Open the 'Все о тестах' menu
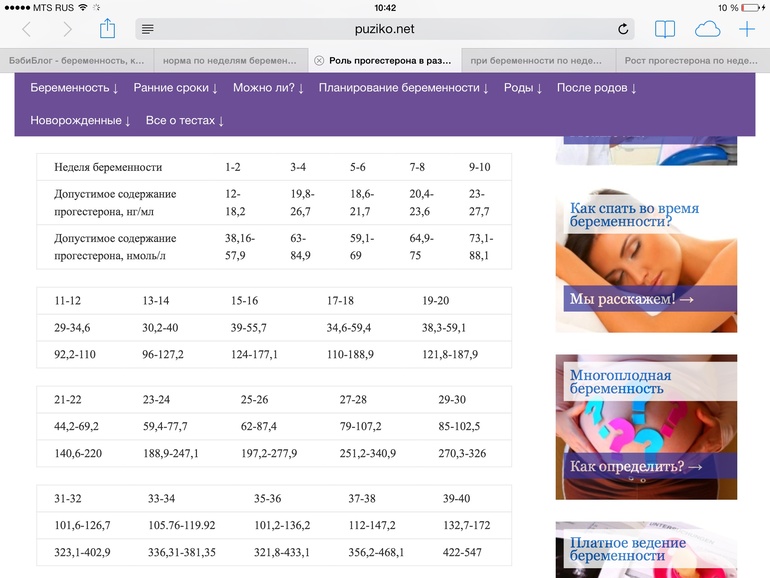 184,121
